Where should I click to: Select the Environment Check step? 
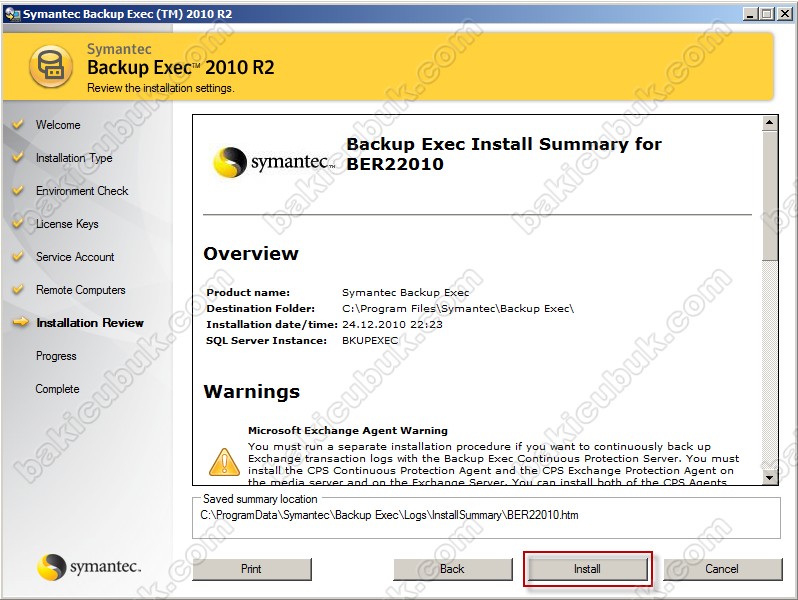(82, 191)
